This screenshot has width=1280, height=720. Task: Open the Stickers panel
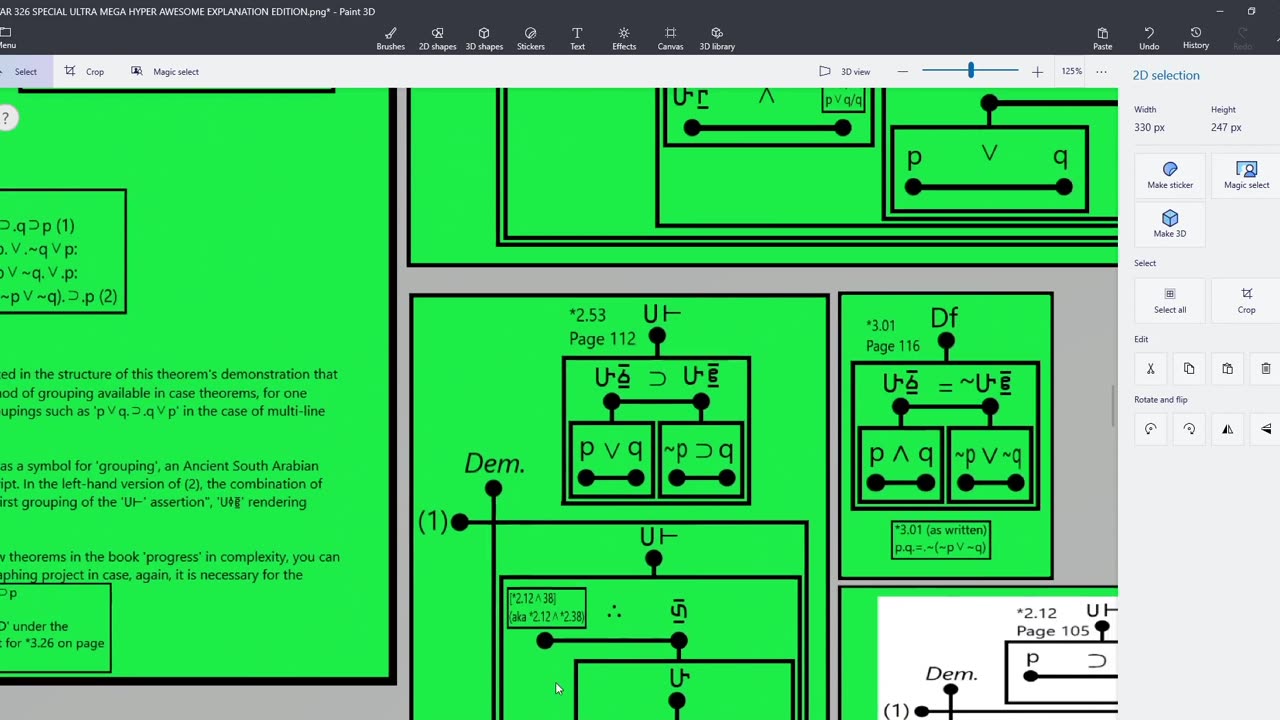tap(530, 38)
